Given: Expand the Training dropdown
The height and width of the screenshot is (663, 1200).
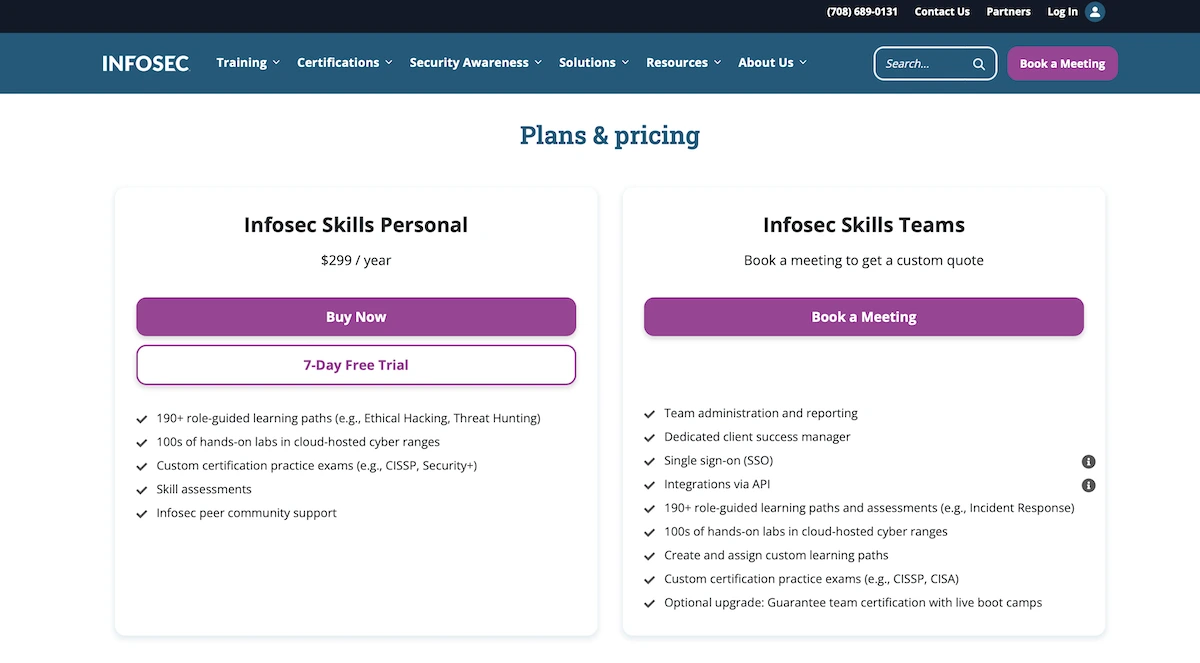Looking at the screenshot, I should (x=247, y=62).
